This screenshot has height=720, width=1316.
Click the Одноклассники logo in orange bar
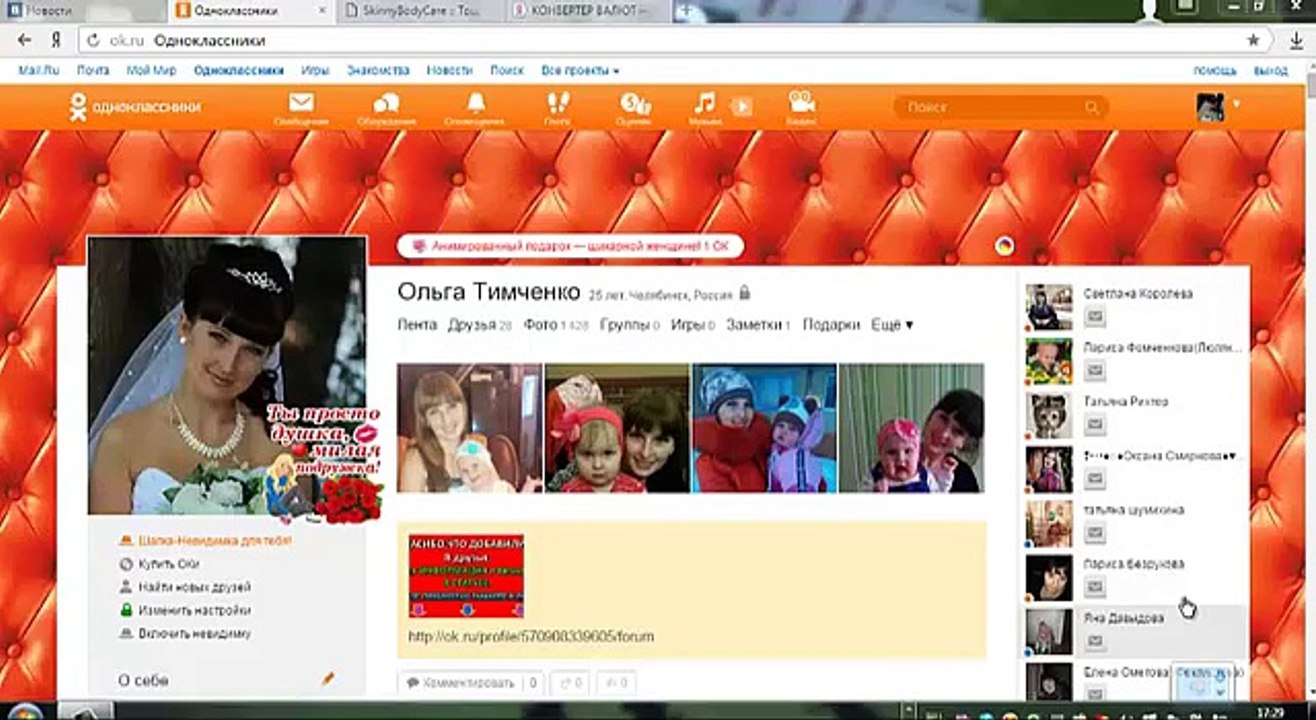tap(135, 107)
